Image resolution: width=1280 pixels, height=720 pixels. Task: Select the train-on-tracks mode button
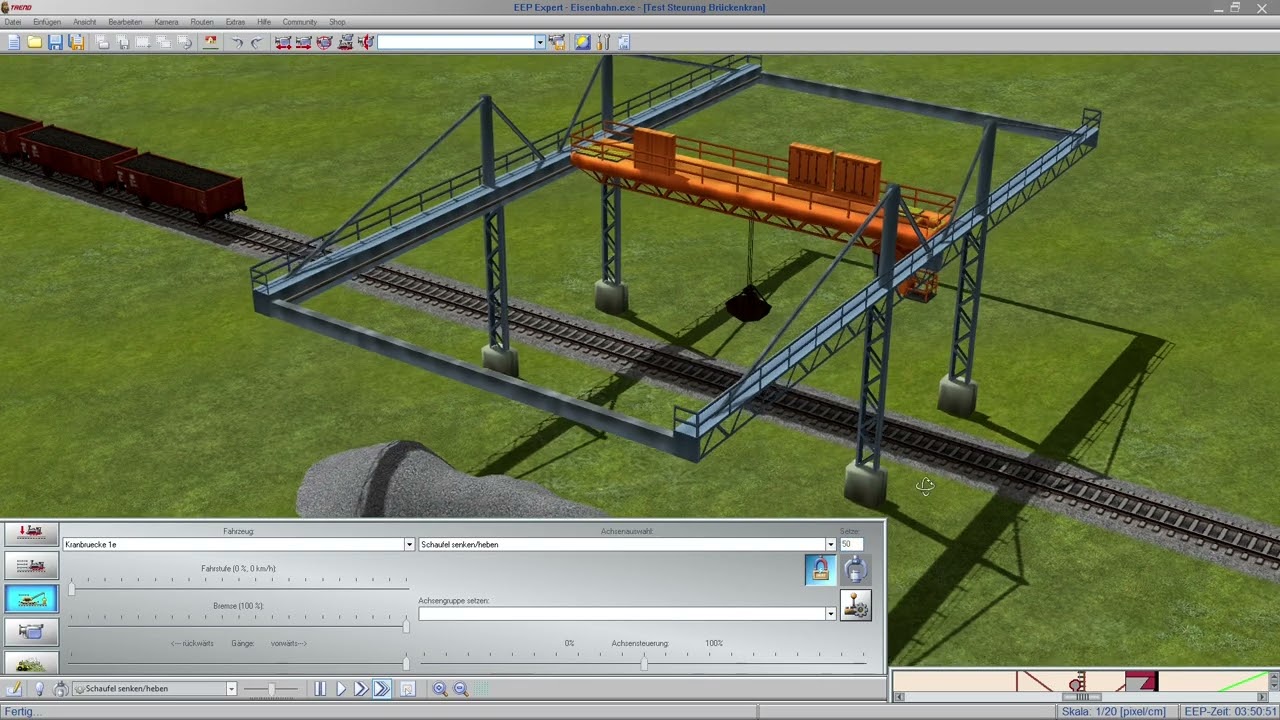[x=31, y=565]
